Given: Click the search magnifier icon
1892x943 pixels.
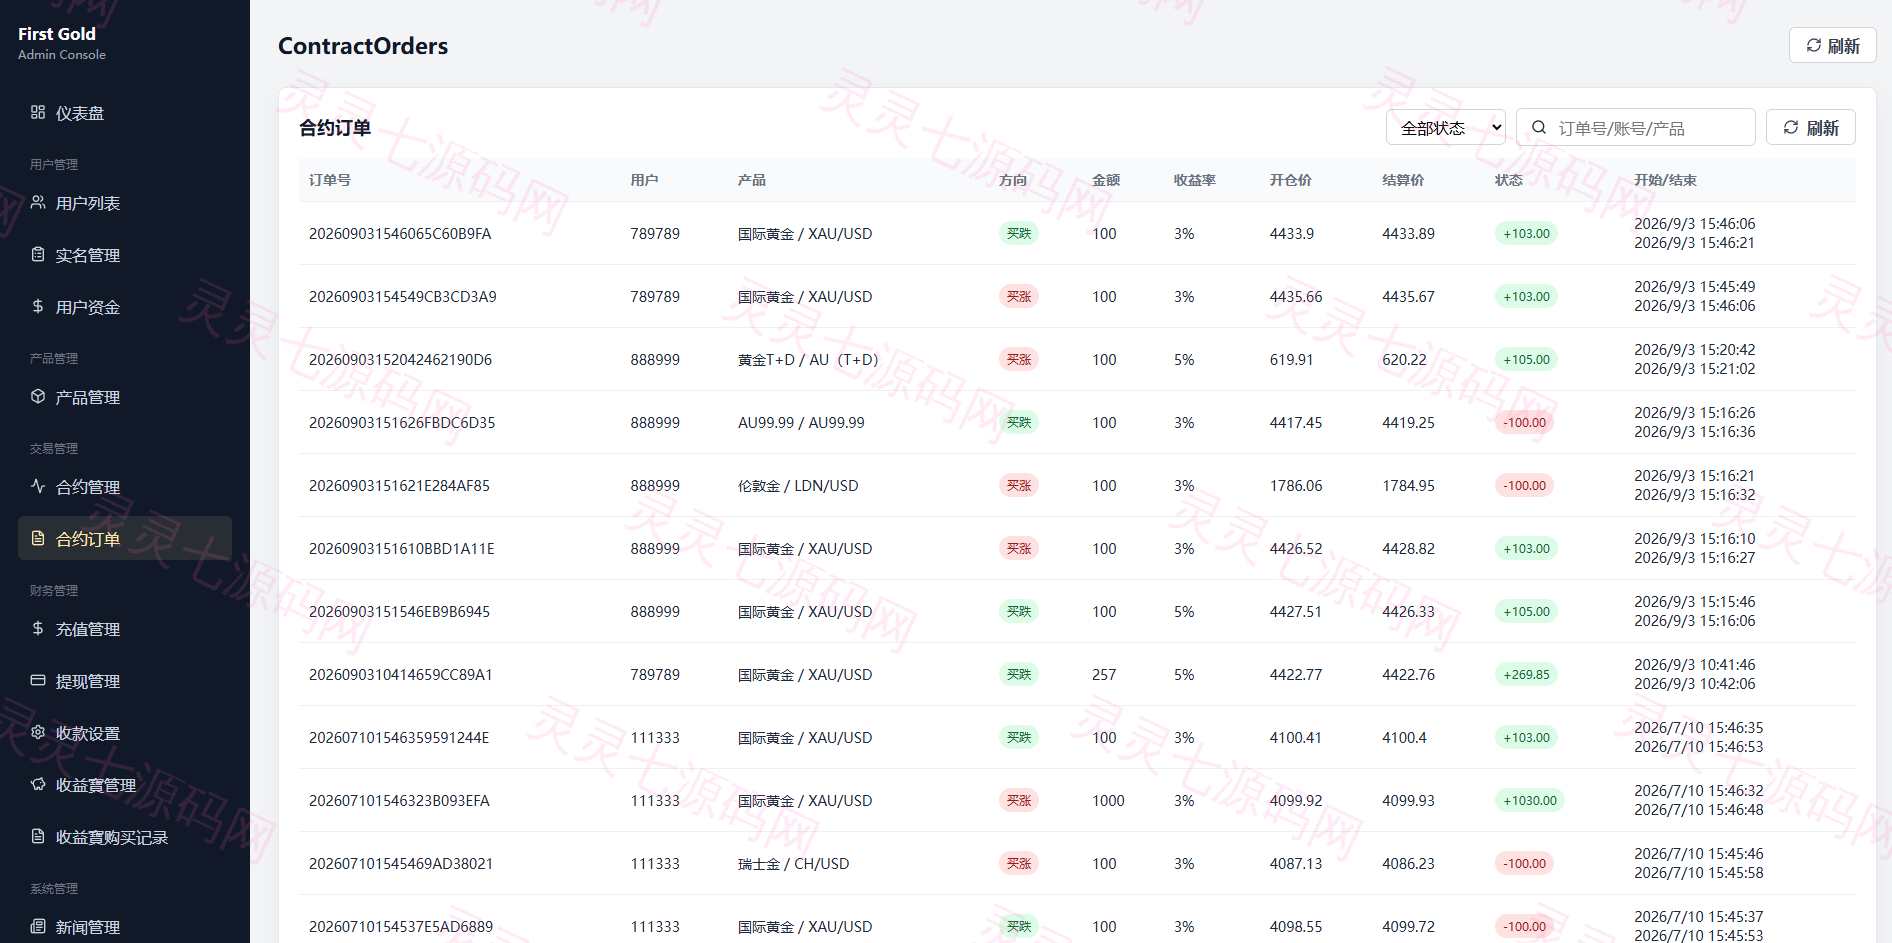Looking at the screenshot, I should (1540, 127).
